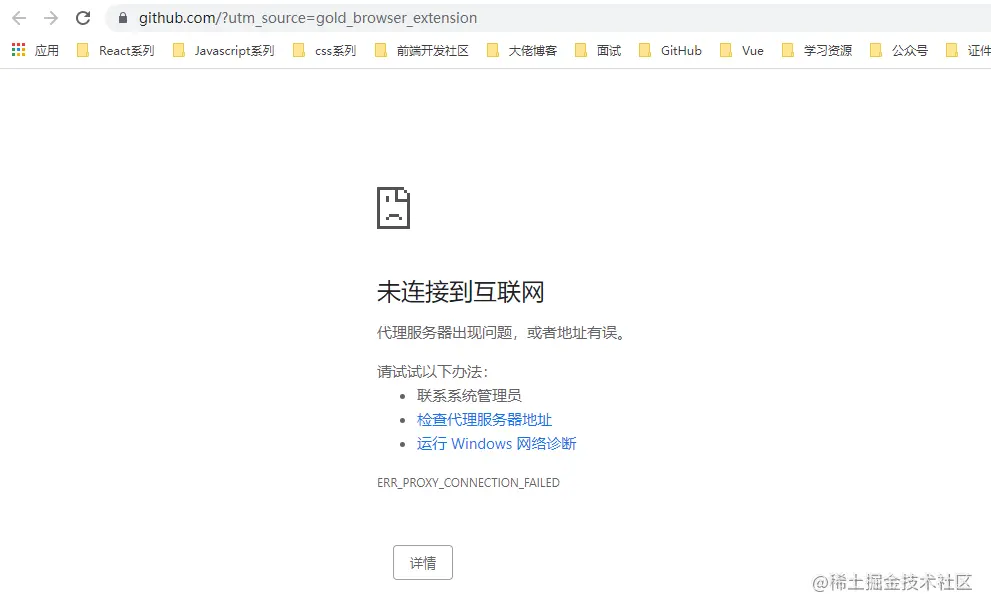Open the 前端开发社区 bookmark folder
The image size is (991, 611).
tap(422, 51)
